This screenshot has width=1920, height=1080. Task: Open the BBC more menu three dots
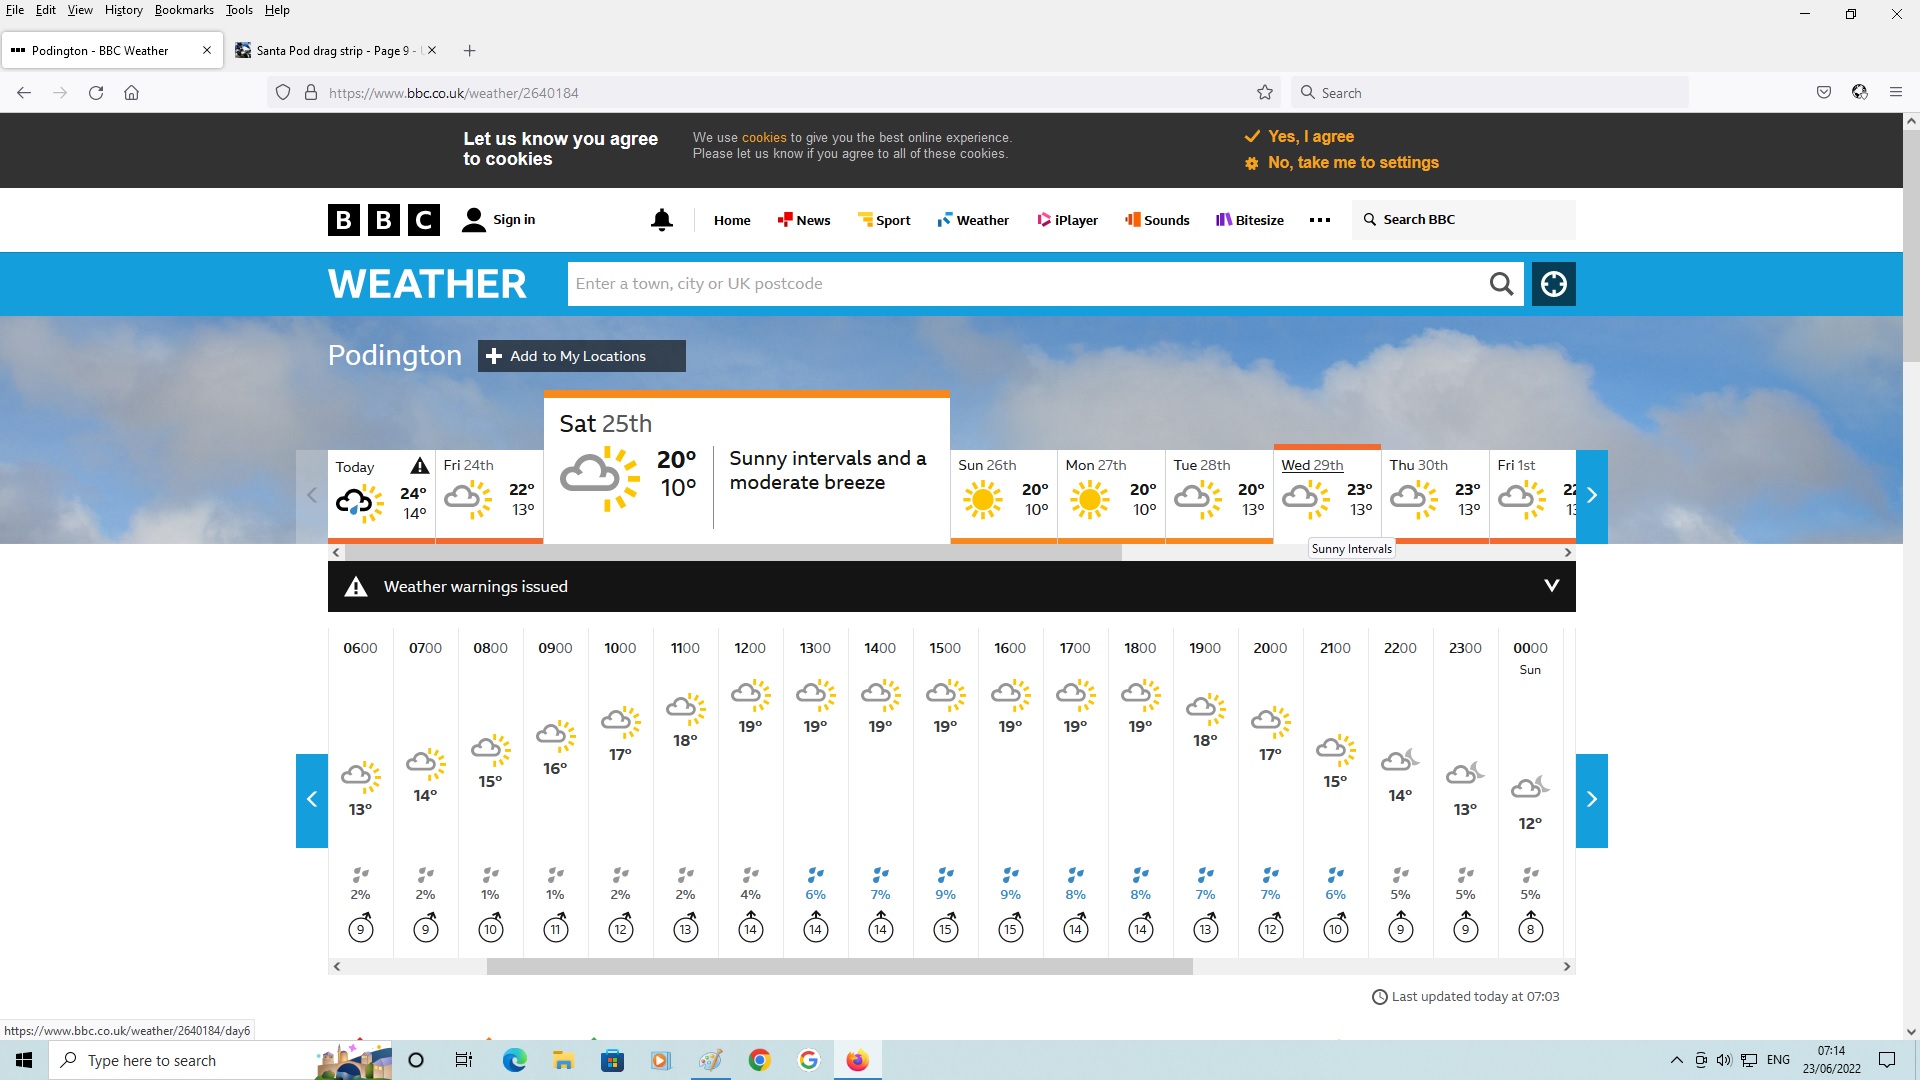pos(1319,220)
